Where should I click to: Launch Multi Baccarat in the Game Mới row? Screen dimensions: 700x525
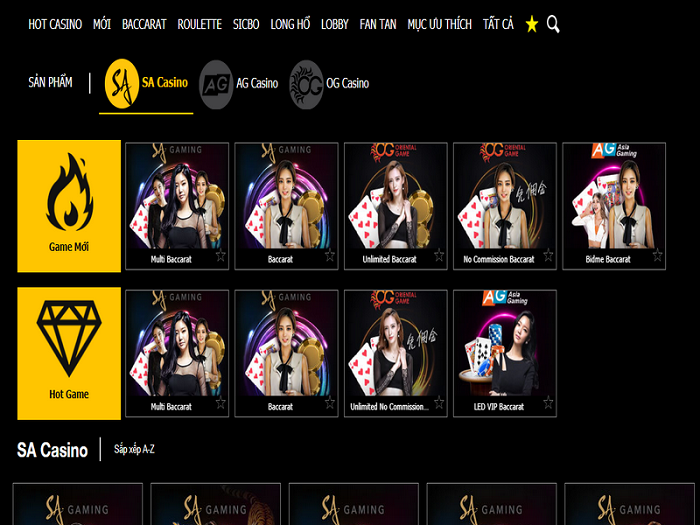[x=177, y=197]
